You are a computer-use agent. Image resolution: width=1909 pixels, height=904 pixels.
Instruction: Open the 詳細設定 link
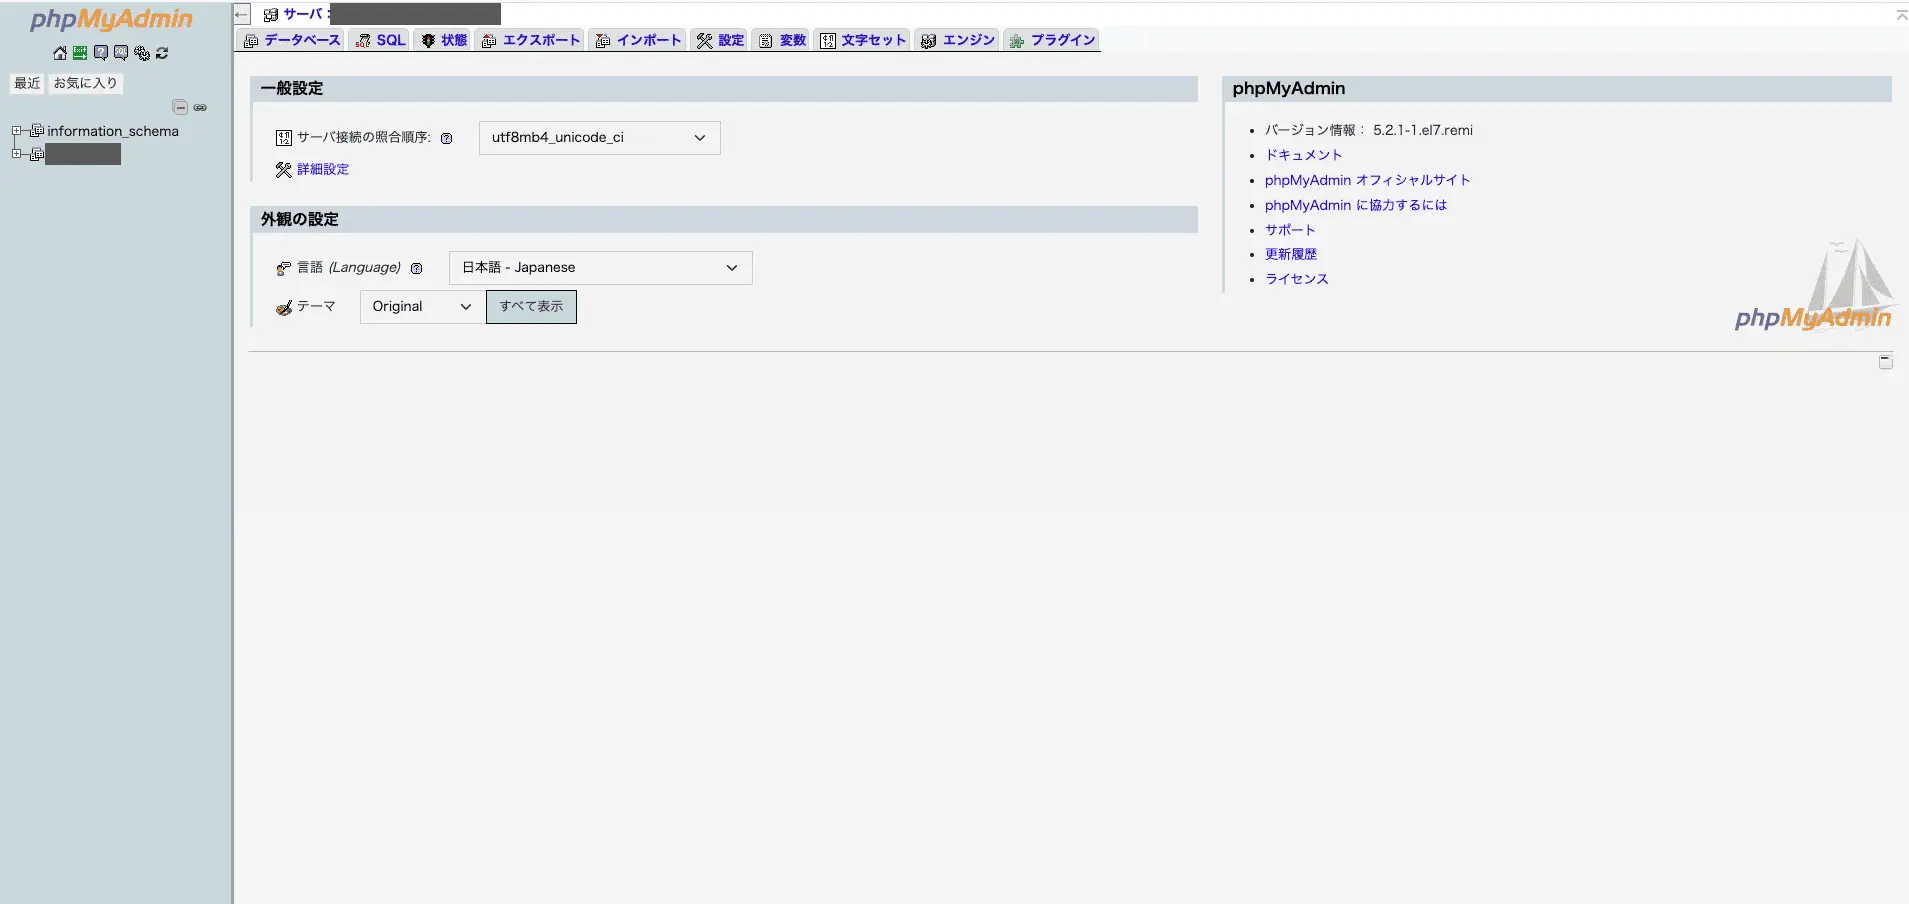point(323,170)
